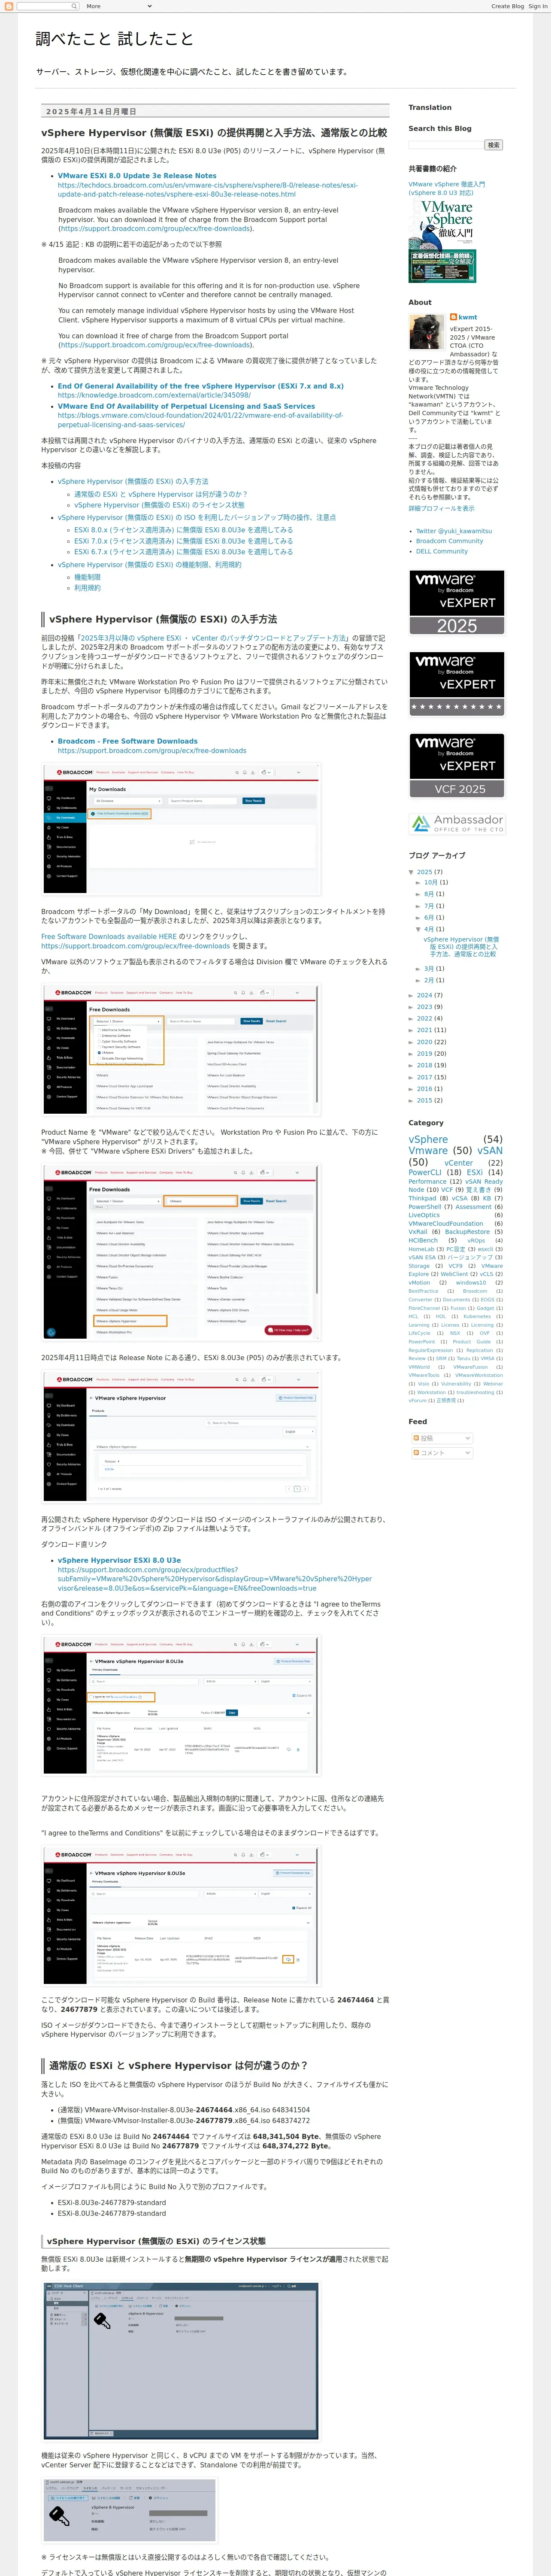
Task: Select the vSphere category label
Action: [428, 1139]
